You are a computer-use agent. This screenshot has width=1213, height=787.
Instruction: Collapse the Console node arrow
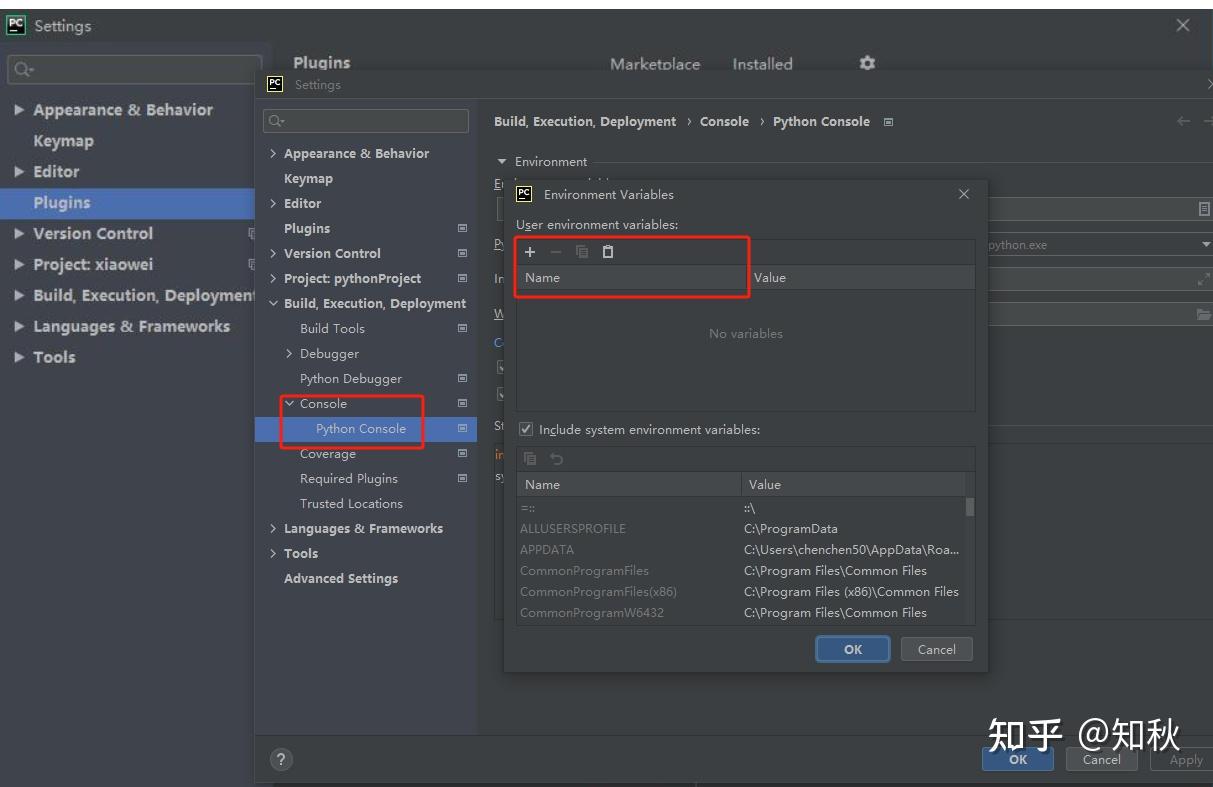point(290,404)
